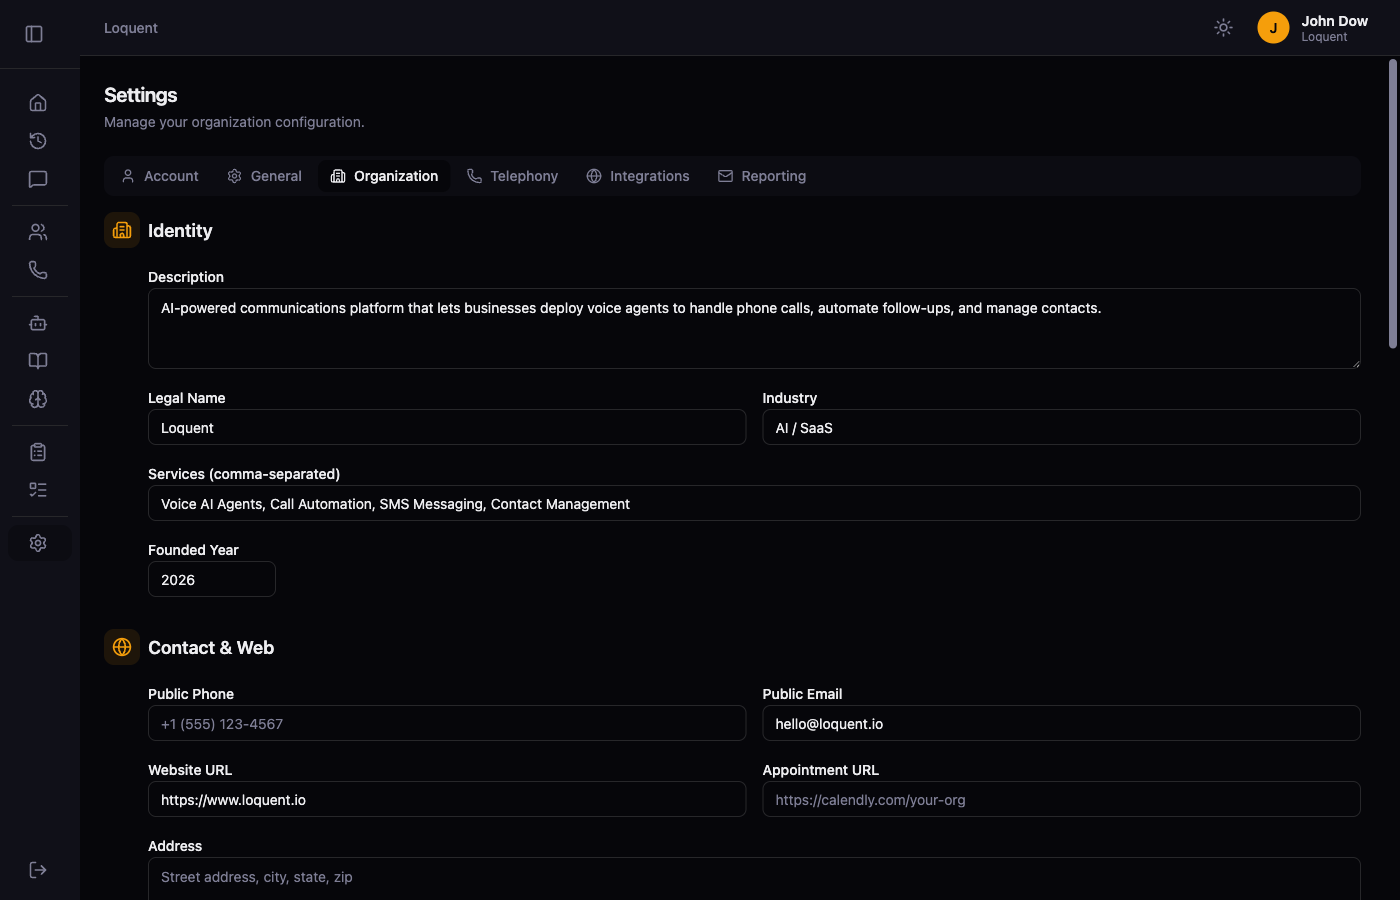Select the Reporting settings tab

tap(762, 175)
